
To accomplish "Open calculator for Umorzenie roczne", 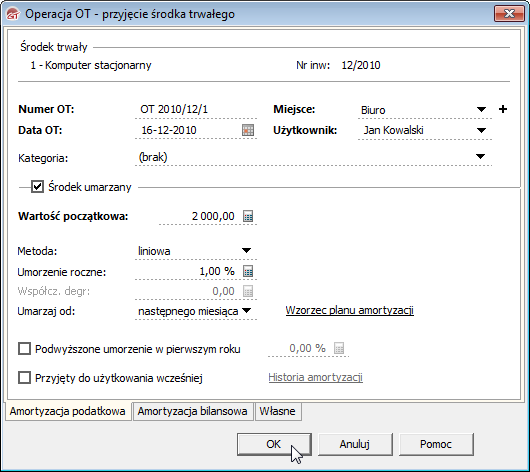I will 248,271.
